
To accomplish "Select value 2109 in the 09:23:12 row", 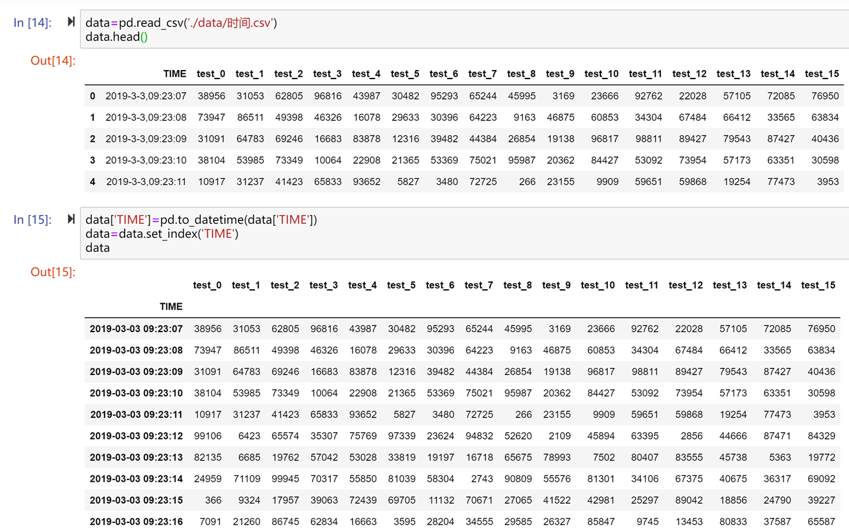I will pyautogui.click(x=559, y=436).
